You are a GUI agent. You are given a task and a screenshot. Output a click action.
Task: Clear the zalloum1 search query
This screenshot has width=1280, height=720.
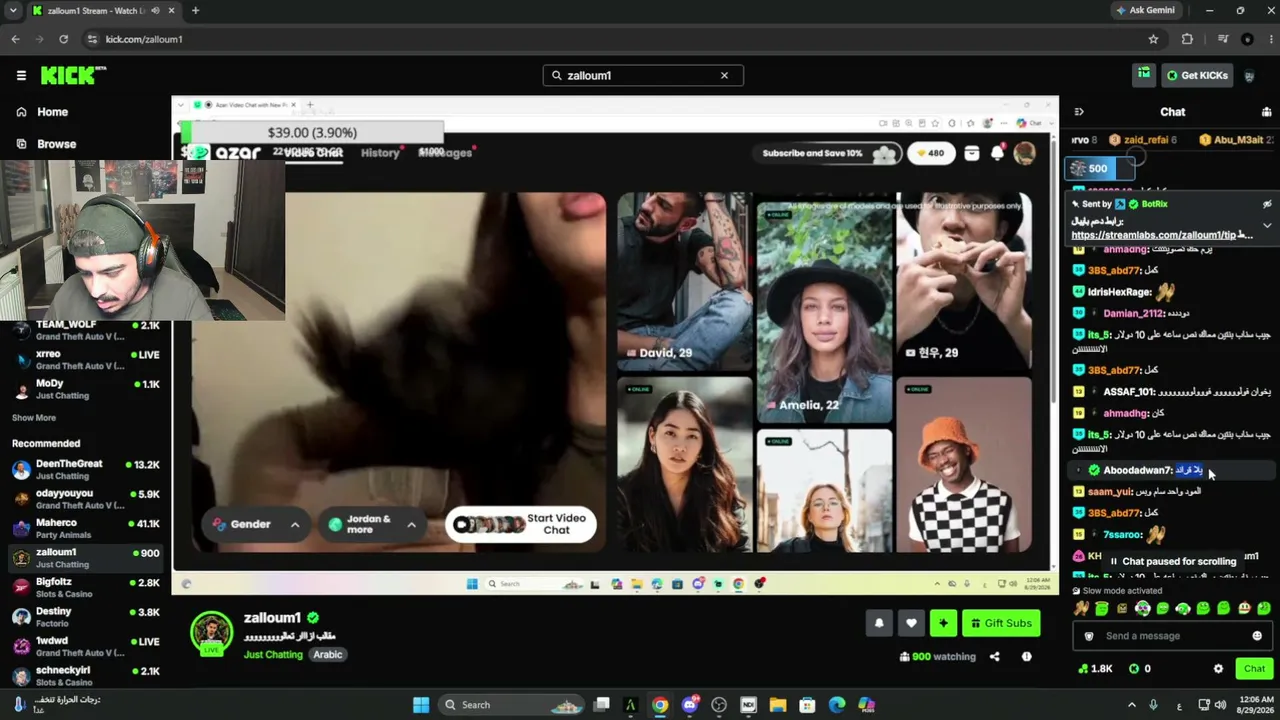(x=724, y=75)
